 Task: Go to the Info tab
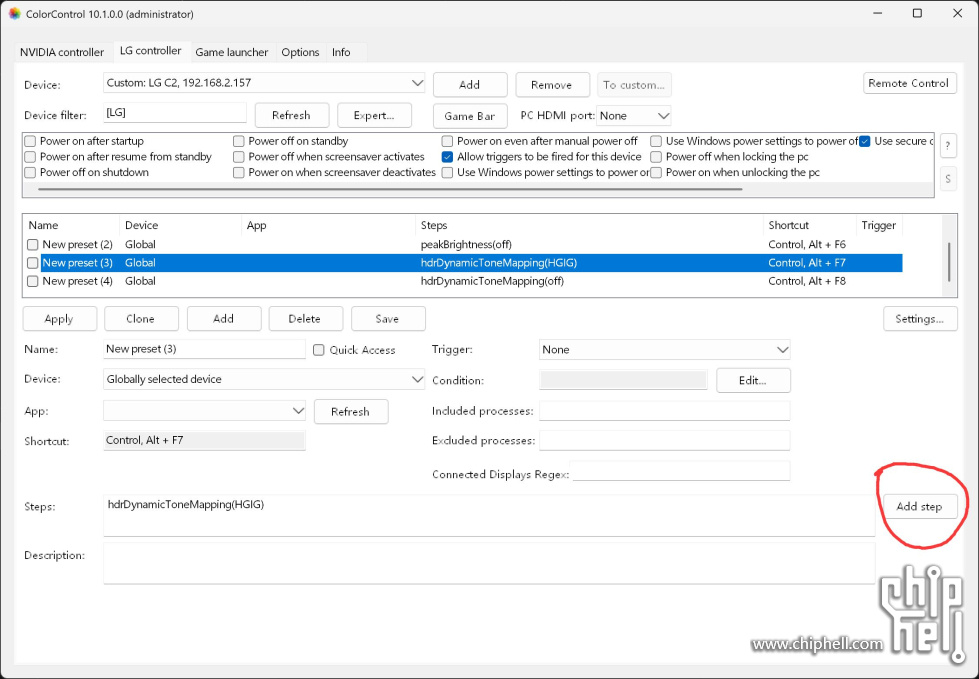(x=341, y=52)
